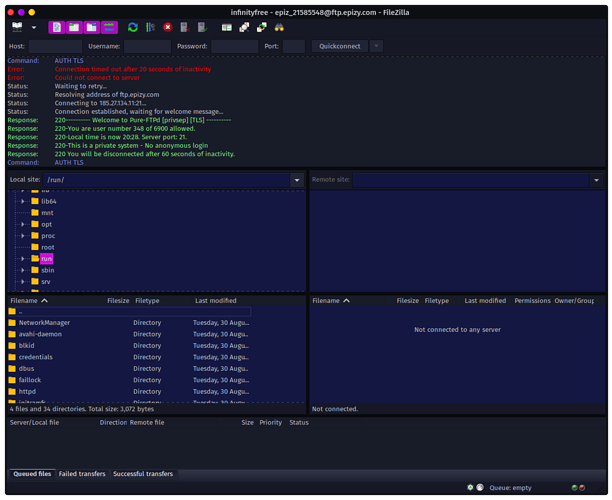Select the mnt folder in tree
Screen dimensions: 612x500
pyautogui.click(x=47, y=213)
